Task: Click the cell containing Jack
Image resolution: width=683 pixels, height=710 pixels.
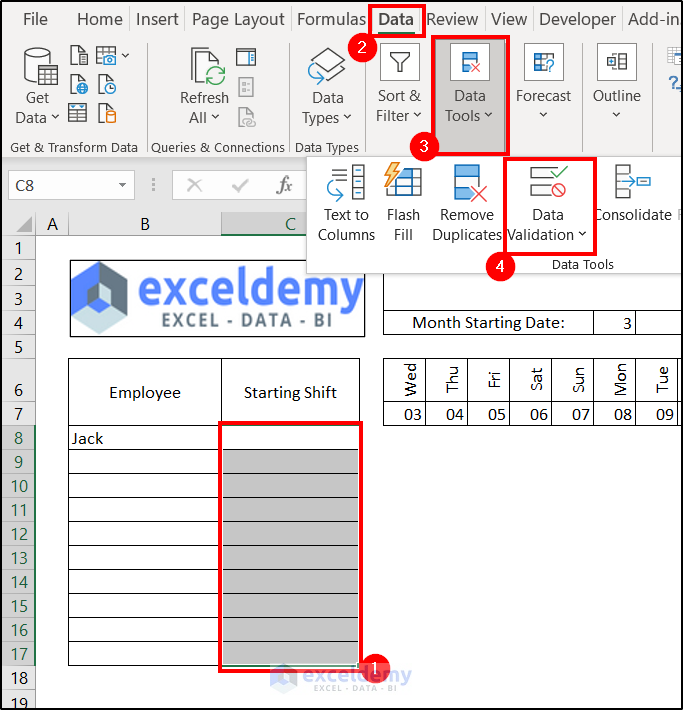Action: (145, 438)
